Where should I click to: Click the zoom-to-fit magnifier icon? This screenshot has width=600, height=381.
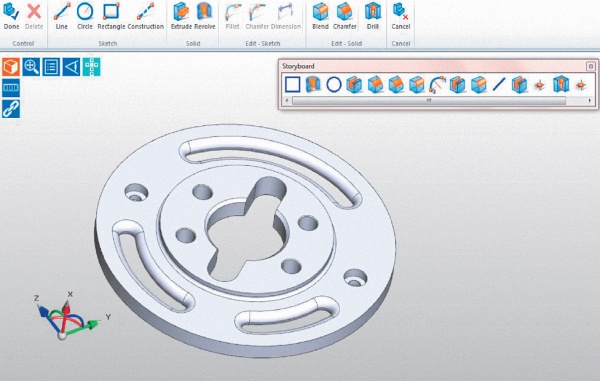click(x=31, y=67)
